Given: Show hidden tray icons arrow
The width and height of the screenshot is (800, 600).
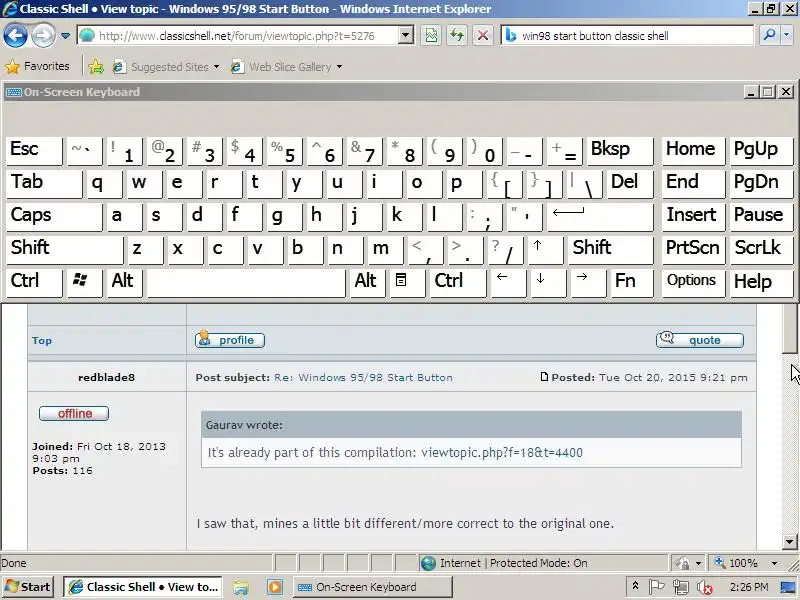Looking at the screenshot, I should pyautogui.click(x=635, y=586).
